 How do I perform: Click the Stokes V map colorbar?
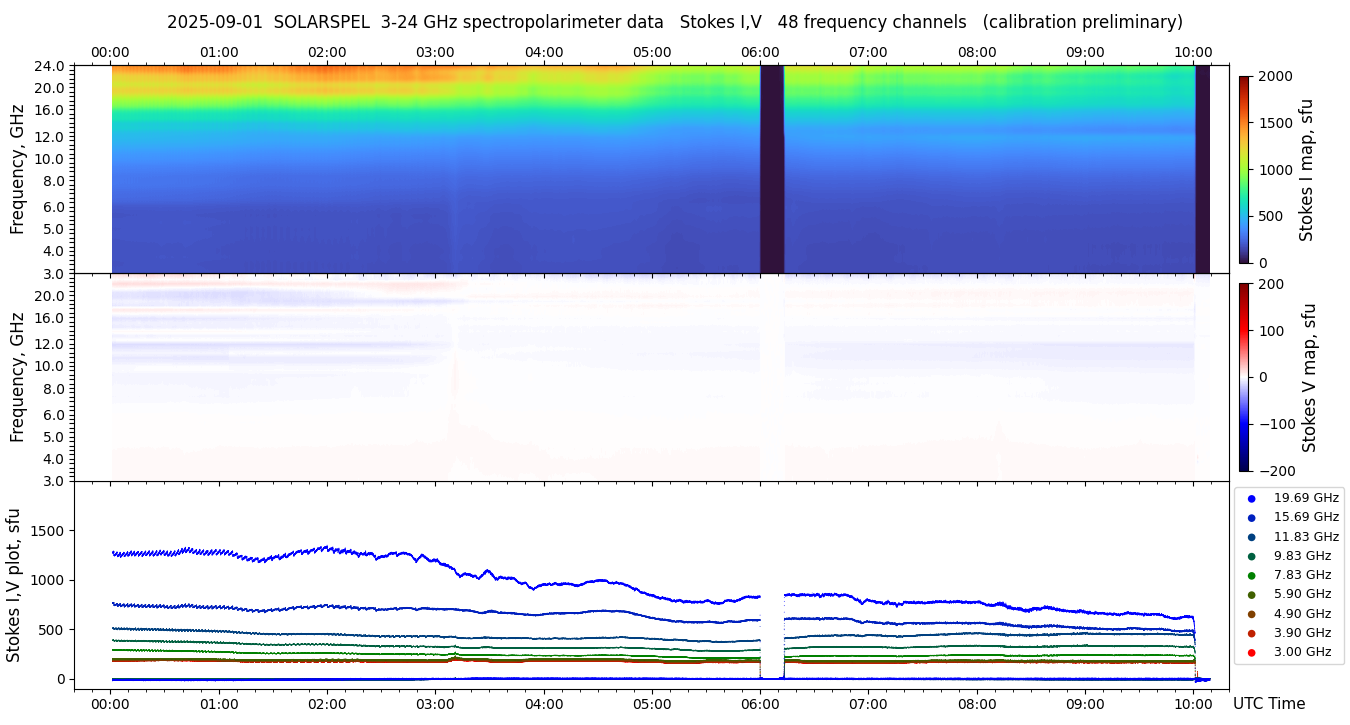coord(1244,377)
